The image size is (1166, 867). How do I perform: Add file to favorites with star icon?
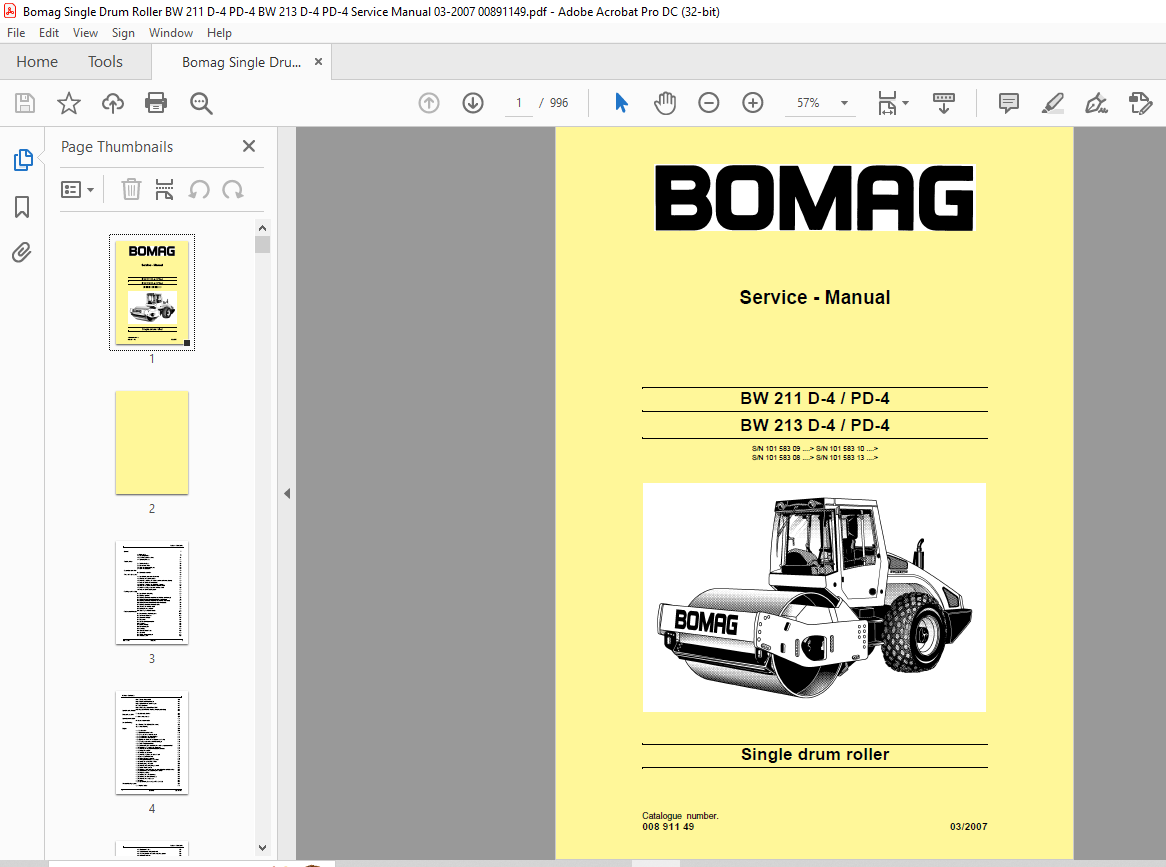68,103
